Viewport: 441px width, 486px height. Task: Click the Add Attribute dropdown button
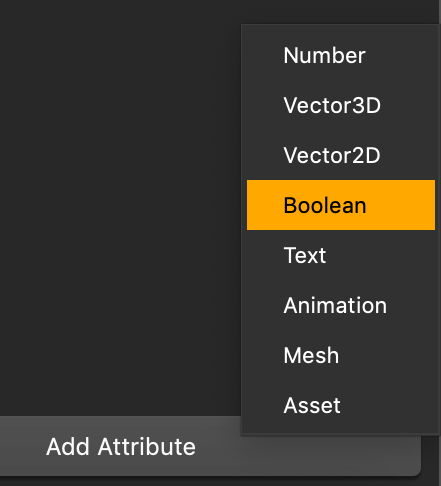[x=121, y=447]
